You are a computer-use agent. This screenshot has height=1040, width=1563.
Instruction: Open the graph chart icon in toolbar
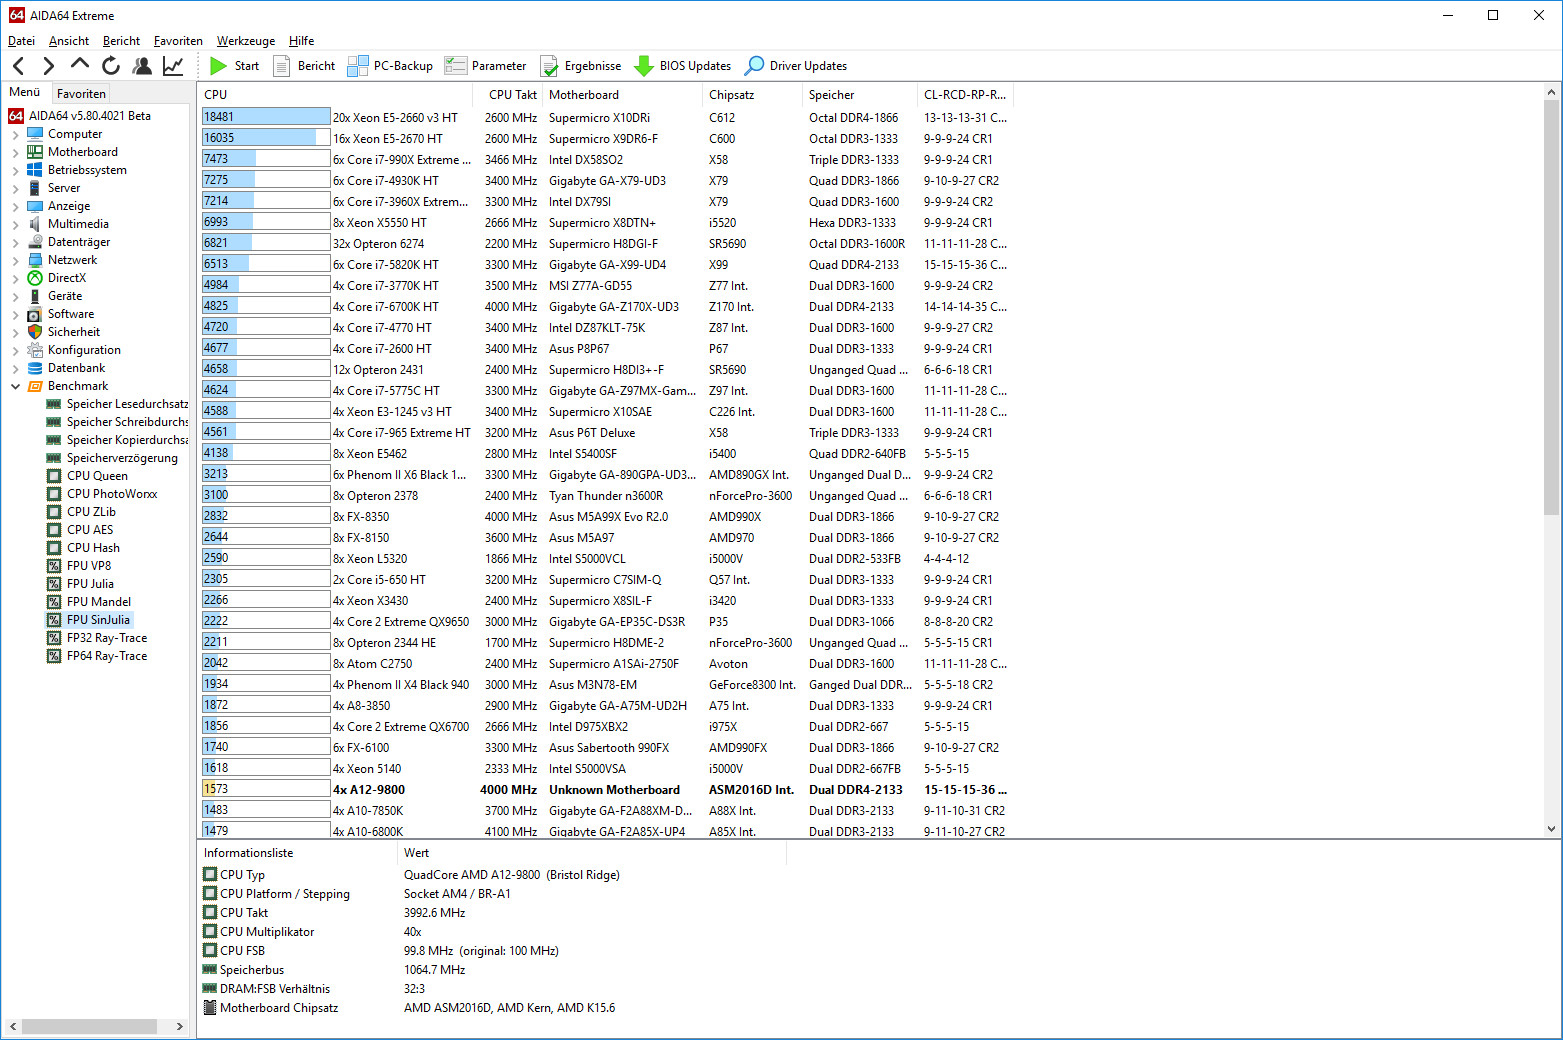click(173, 66)
